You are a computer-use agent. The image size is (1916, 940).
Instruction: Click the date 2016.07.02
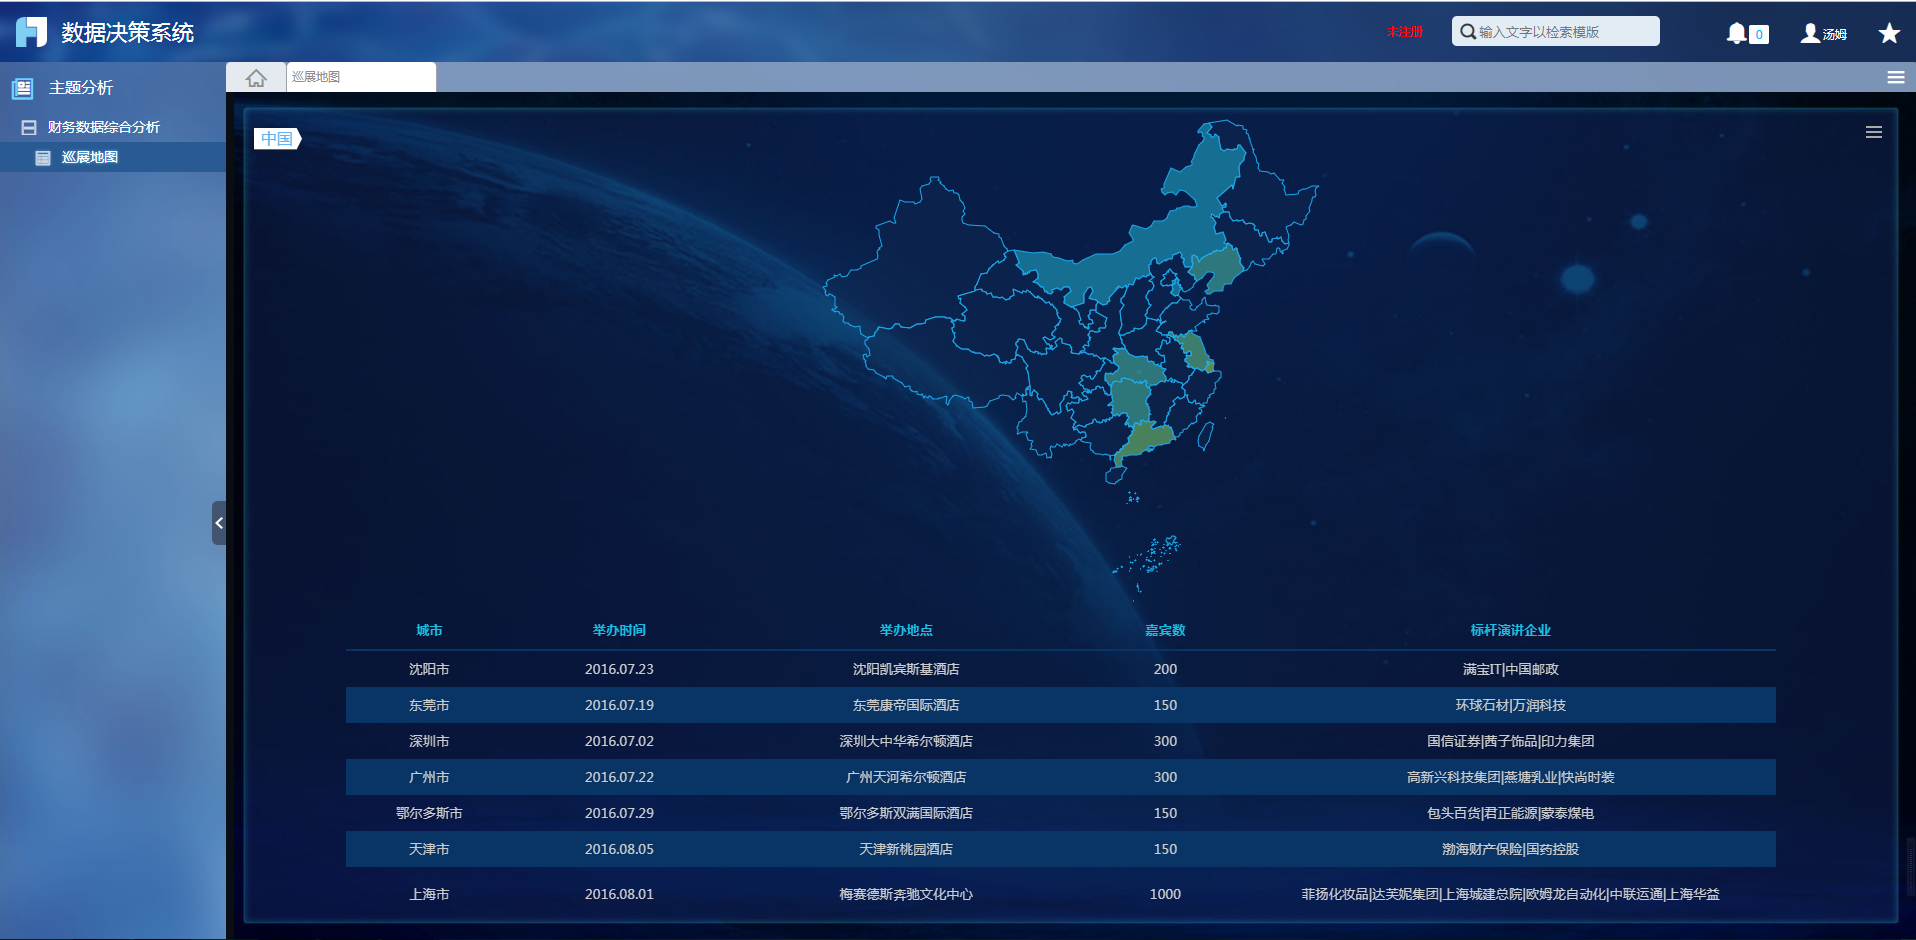click(619, 741)
